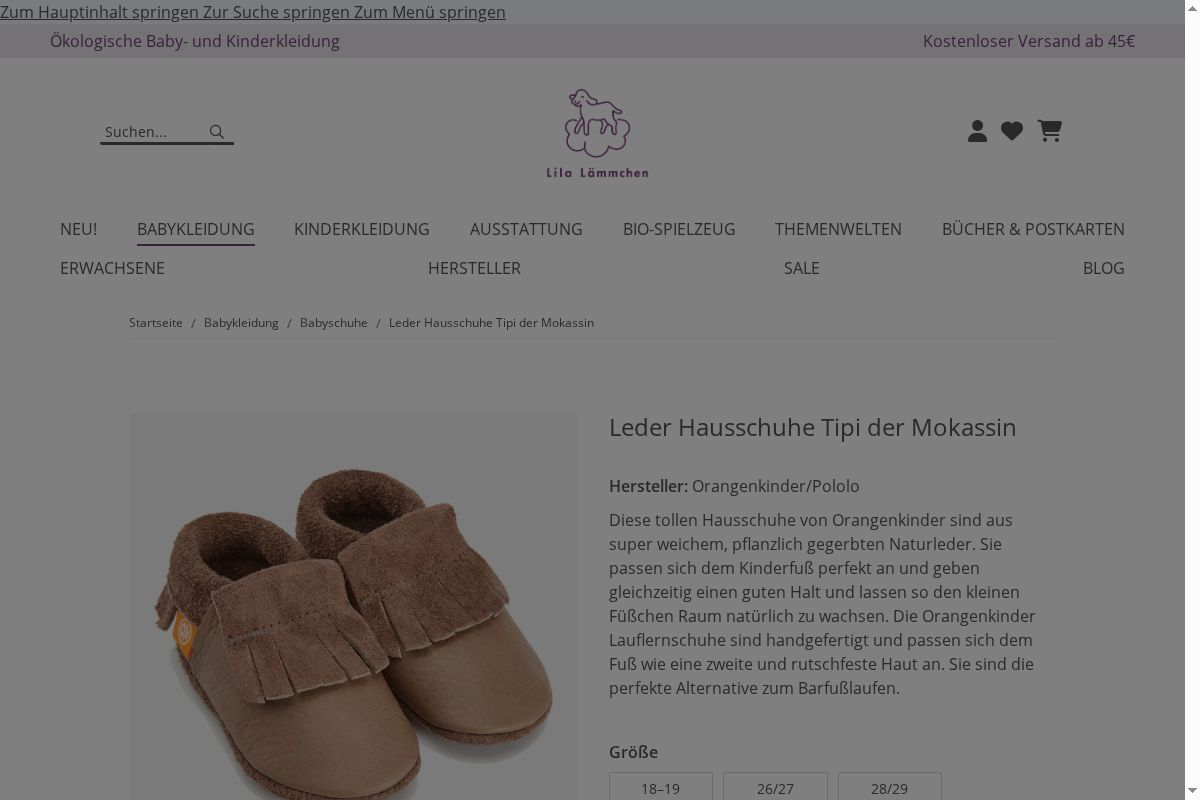Screen dimensions: 1200x800
Task: Select size 18–19
Action: coord(661,788)
